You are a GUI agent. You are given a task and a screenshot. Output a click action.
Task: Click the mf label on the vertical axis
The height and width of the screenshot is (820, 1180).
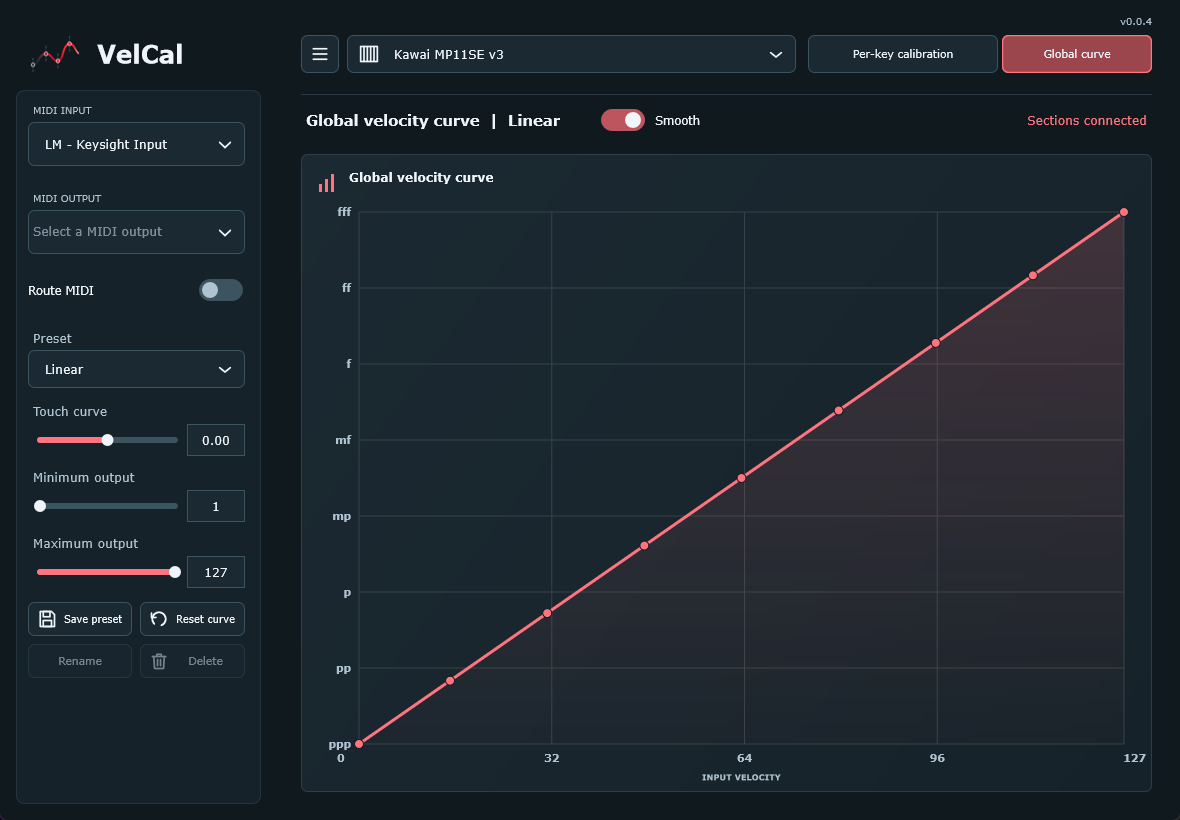click(343, 440)
